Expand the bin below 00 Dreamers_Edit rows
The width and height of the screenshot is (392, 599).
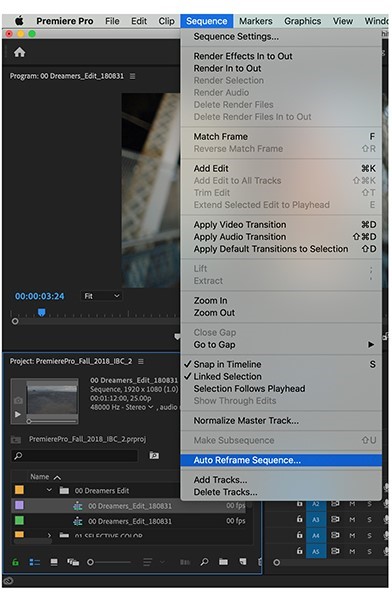click(x=49, y=536)
